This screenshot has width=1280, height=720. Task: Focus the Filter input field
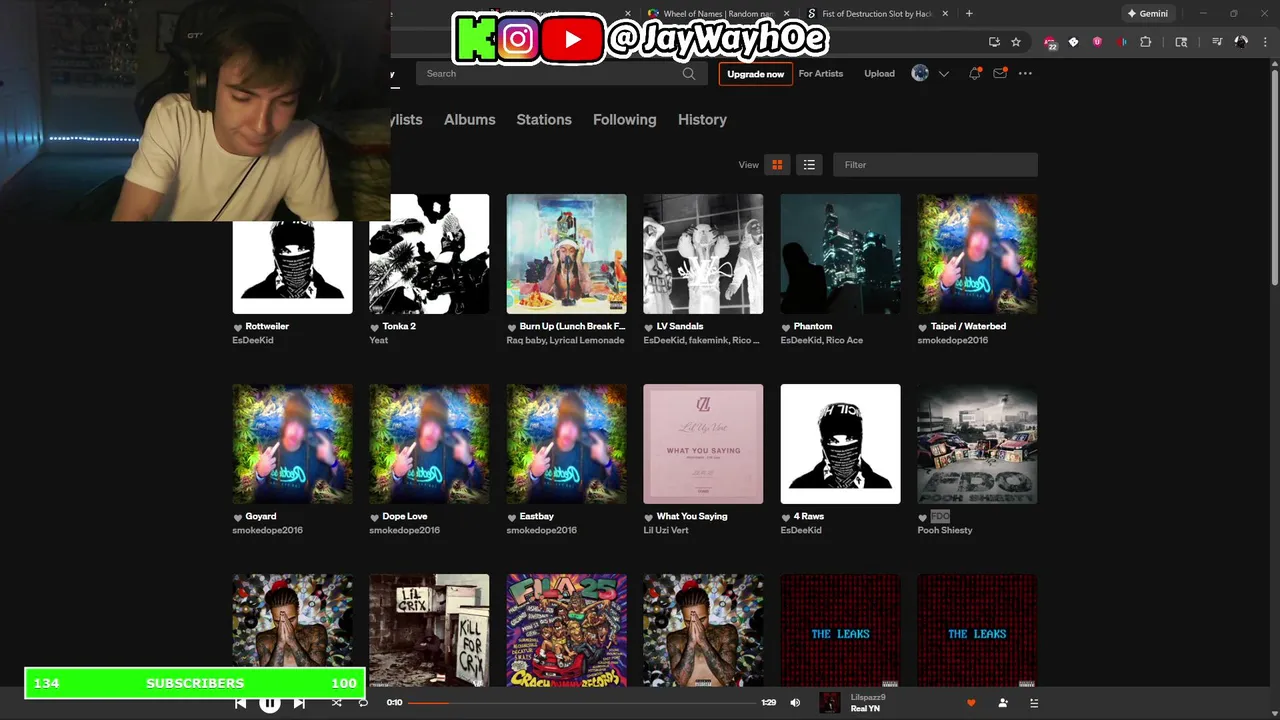(x=935, y=165)
